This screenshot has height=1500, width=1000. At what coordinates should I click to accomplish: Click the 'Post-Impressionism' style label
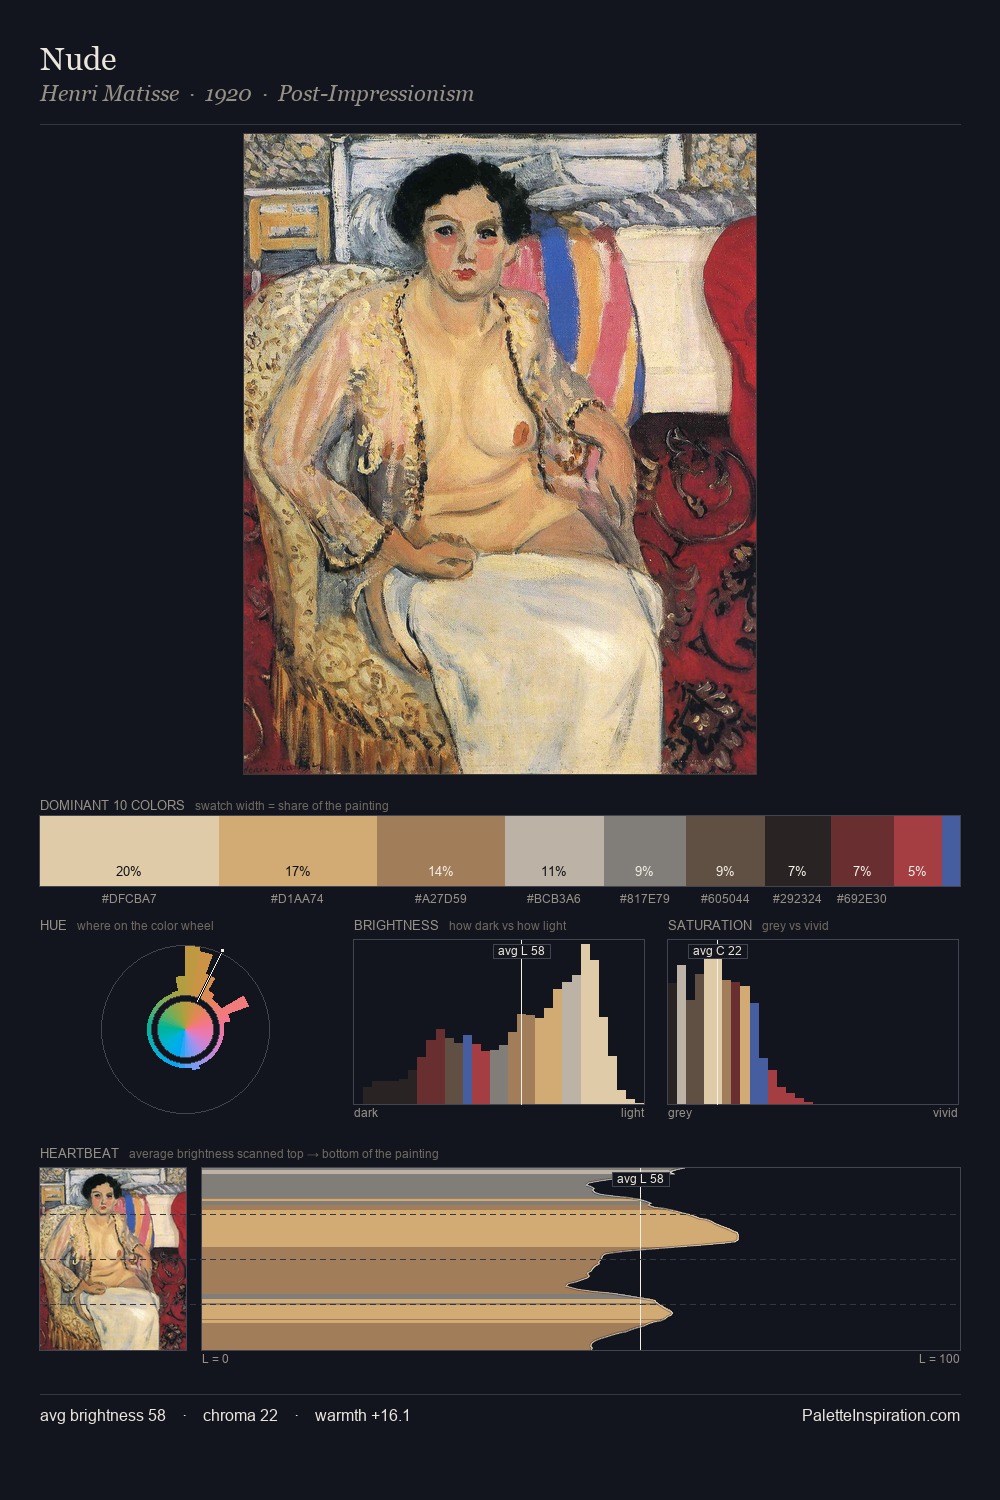point(376,94)
